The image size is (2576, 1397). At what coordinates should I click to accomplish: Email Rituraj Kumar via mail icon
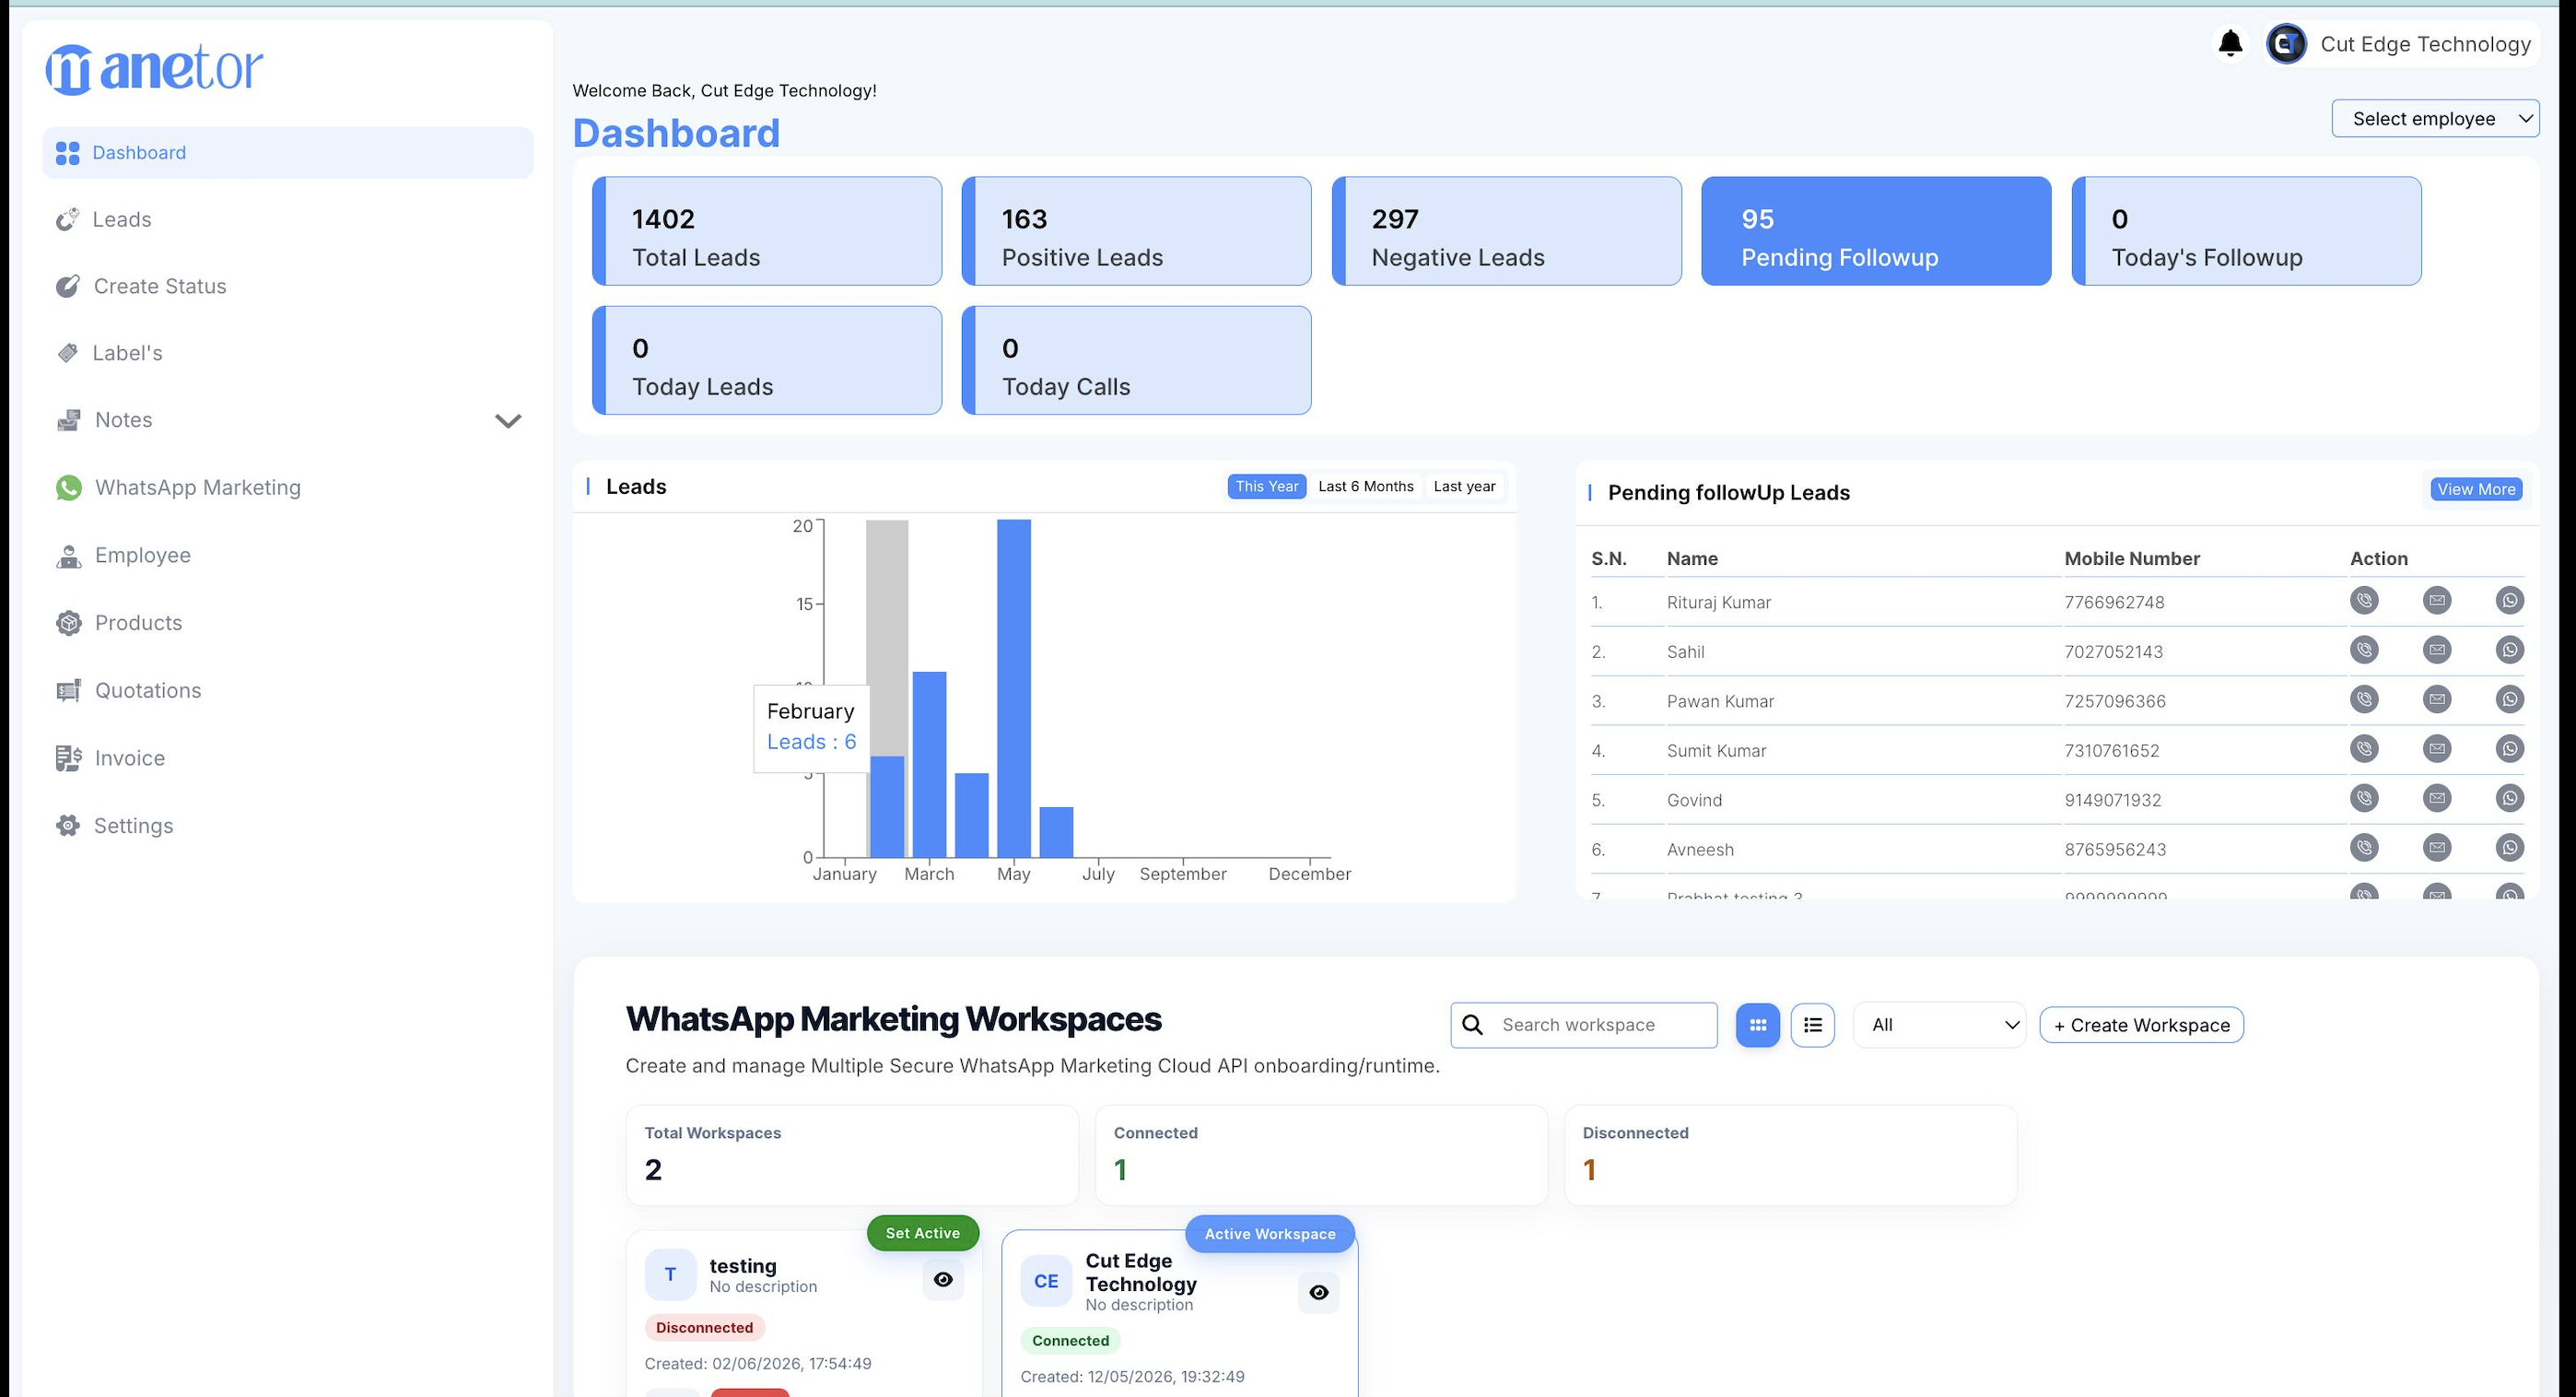pyautogui.click(x=2437, y=600)
